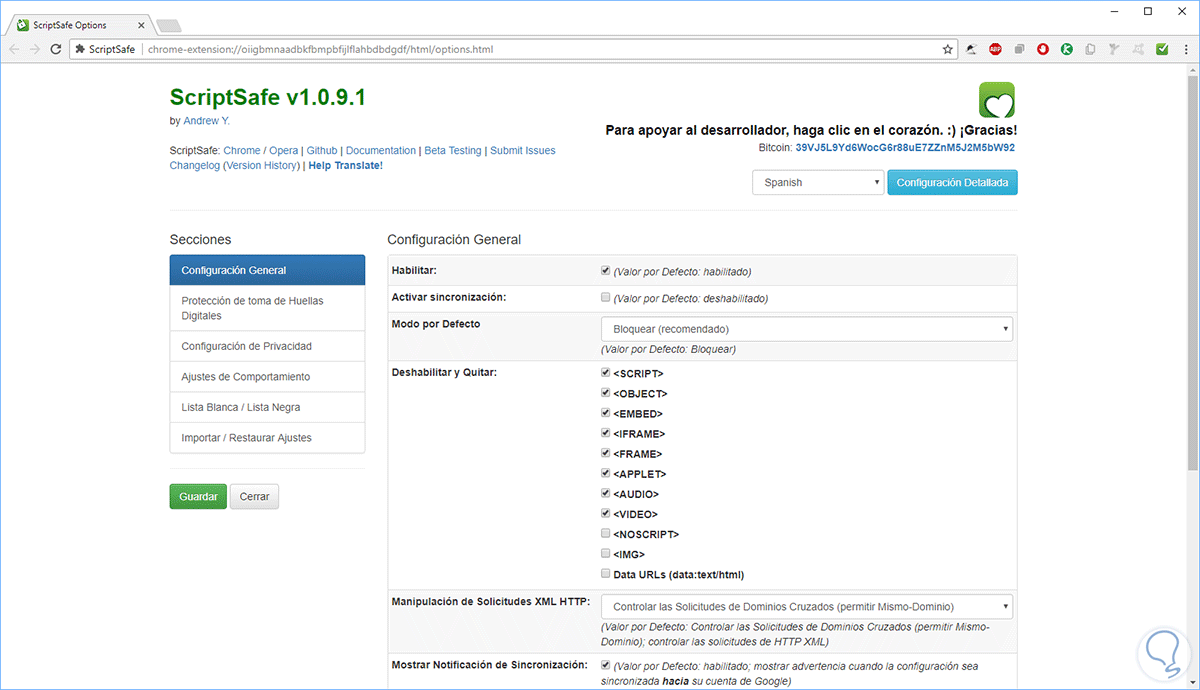The height and width of the screenshot is (690, 1200).
Task: Toggle Mostrar Notificación de Sincronización checkbox
Action: [605, 664]
